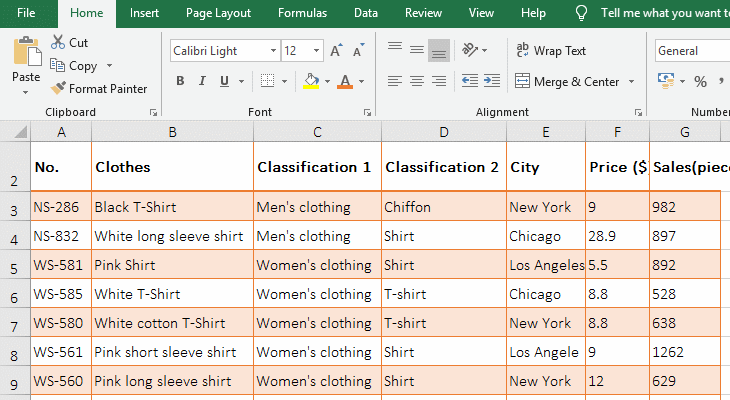Decrease font size with the smaller A icon
This screenshot has height=400, width=730.
pos(358,50)
